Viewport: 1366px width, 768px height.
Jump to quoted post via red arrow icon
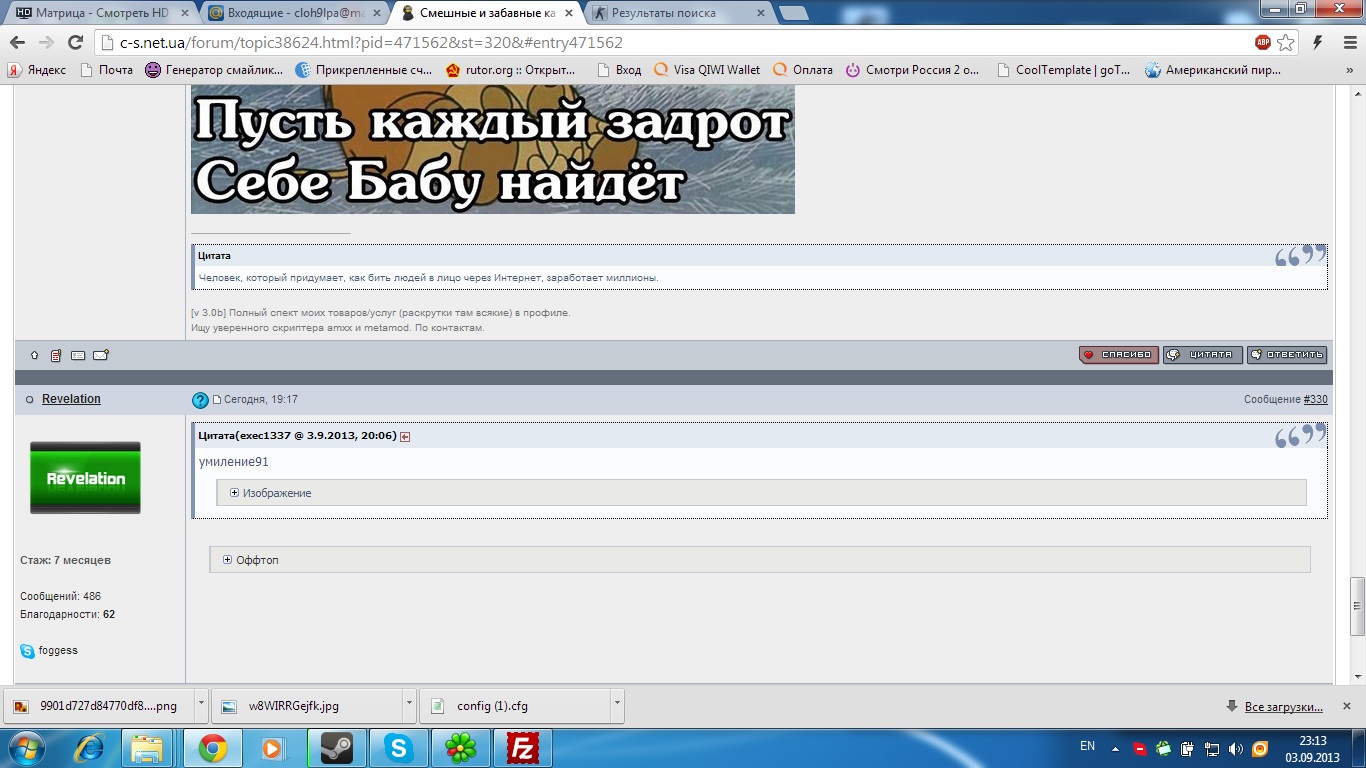[x=405, y=437]
